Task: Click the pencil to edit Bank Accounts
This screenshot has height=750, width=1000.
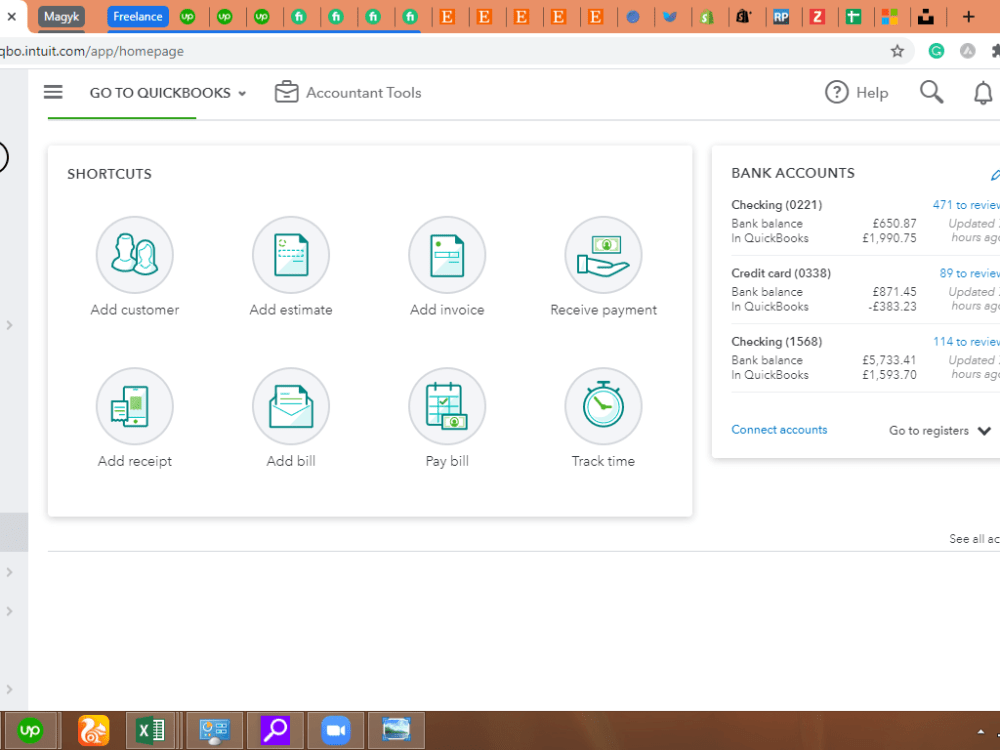Action: pyautogui.click(x=995, y=173)
